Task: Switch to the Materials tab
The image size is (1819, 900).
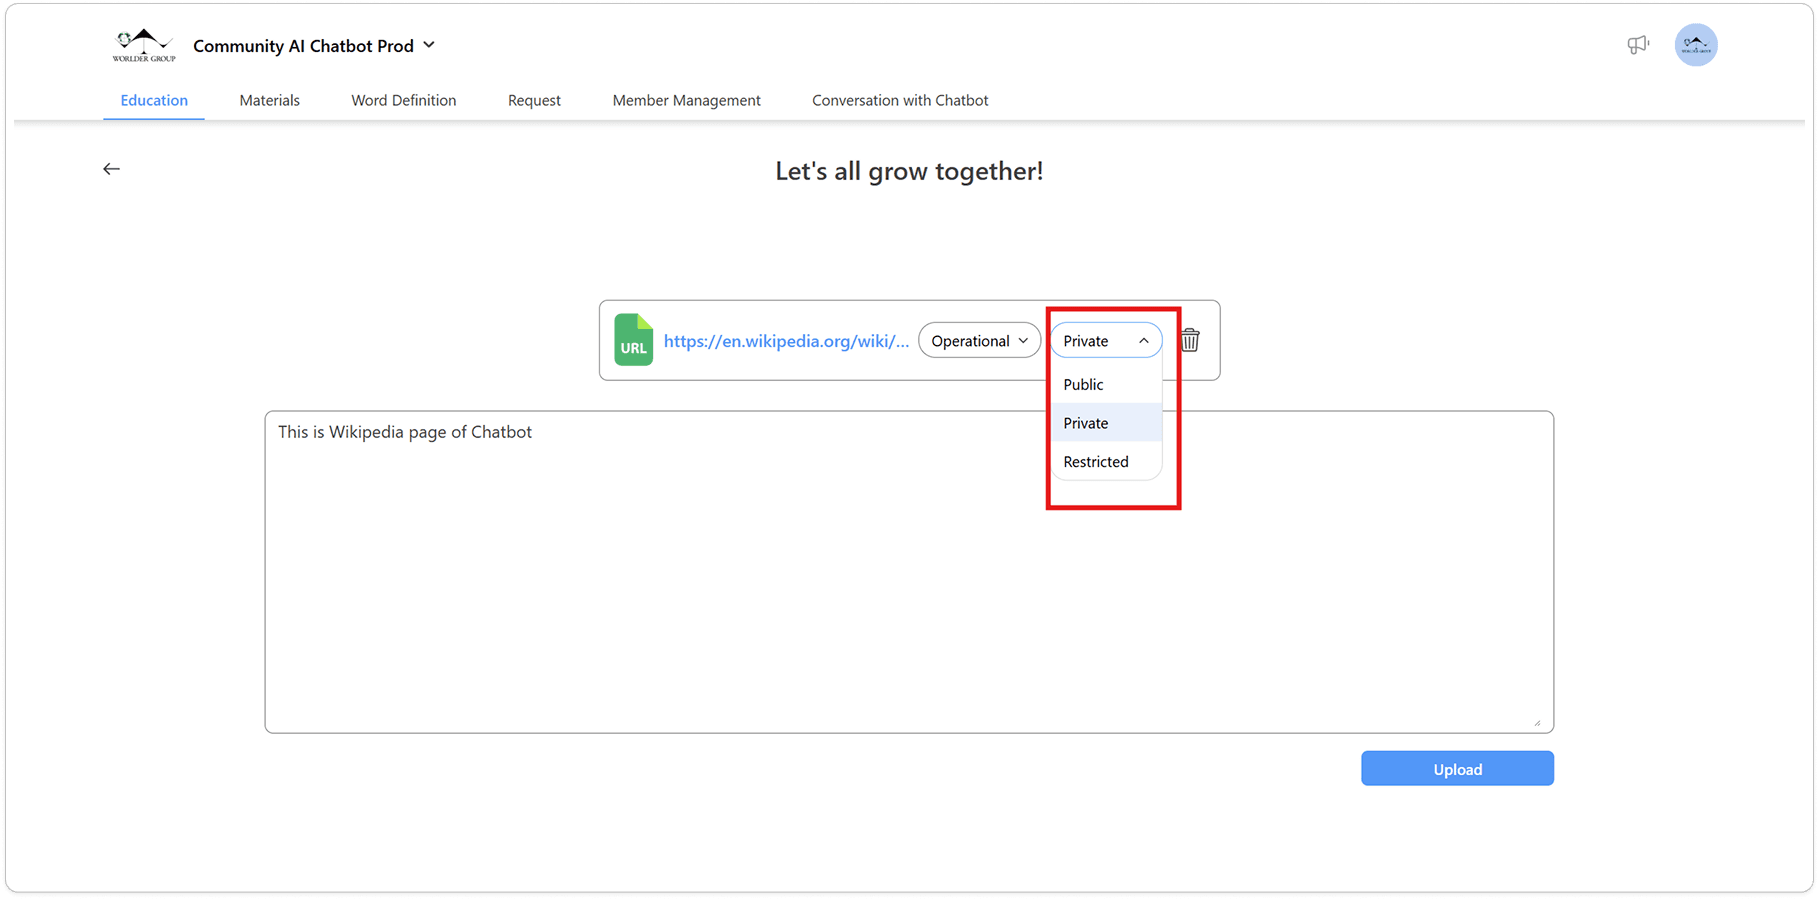Action: click(269, 101)
